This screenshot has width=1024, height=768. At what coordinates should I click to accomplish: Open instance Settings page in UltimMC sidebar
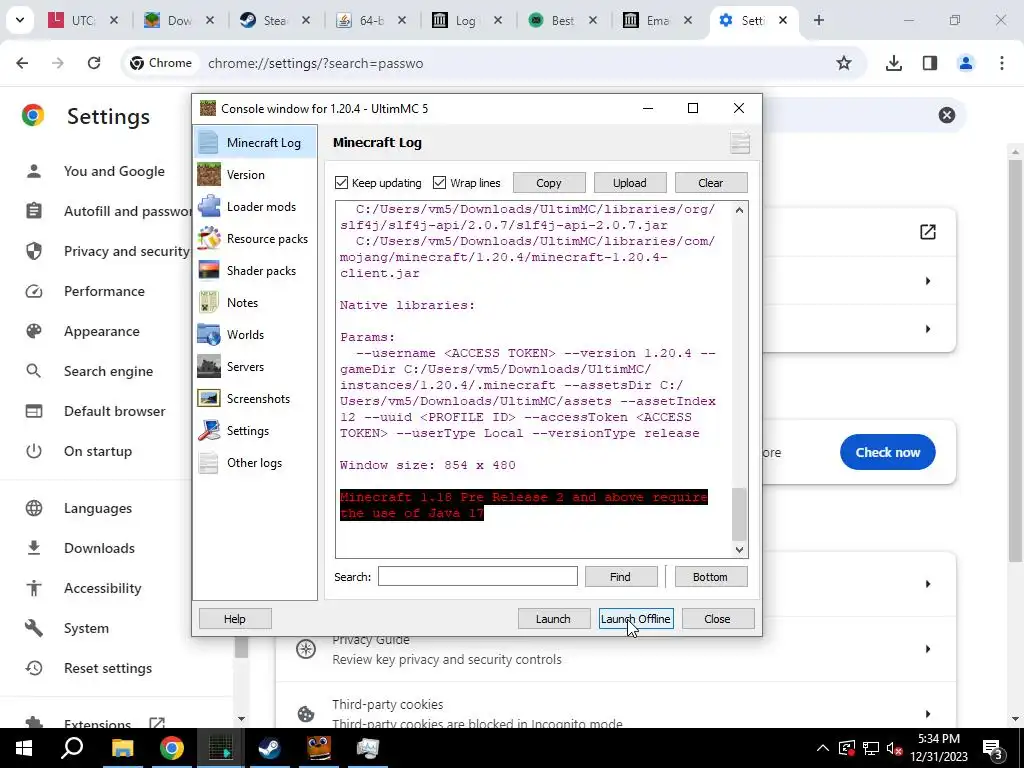point(255,430)
